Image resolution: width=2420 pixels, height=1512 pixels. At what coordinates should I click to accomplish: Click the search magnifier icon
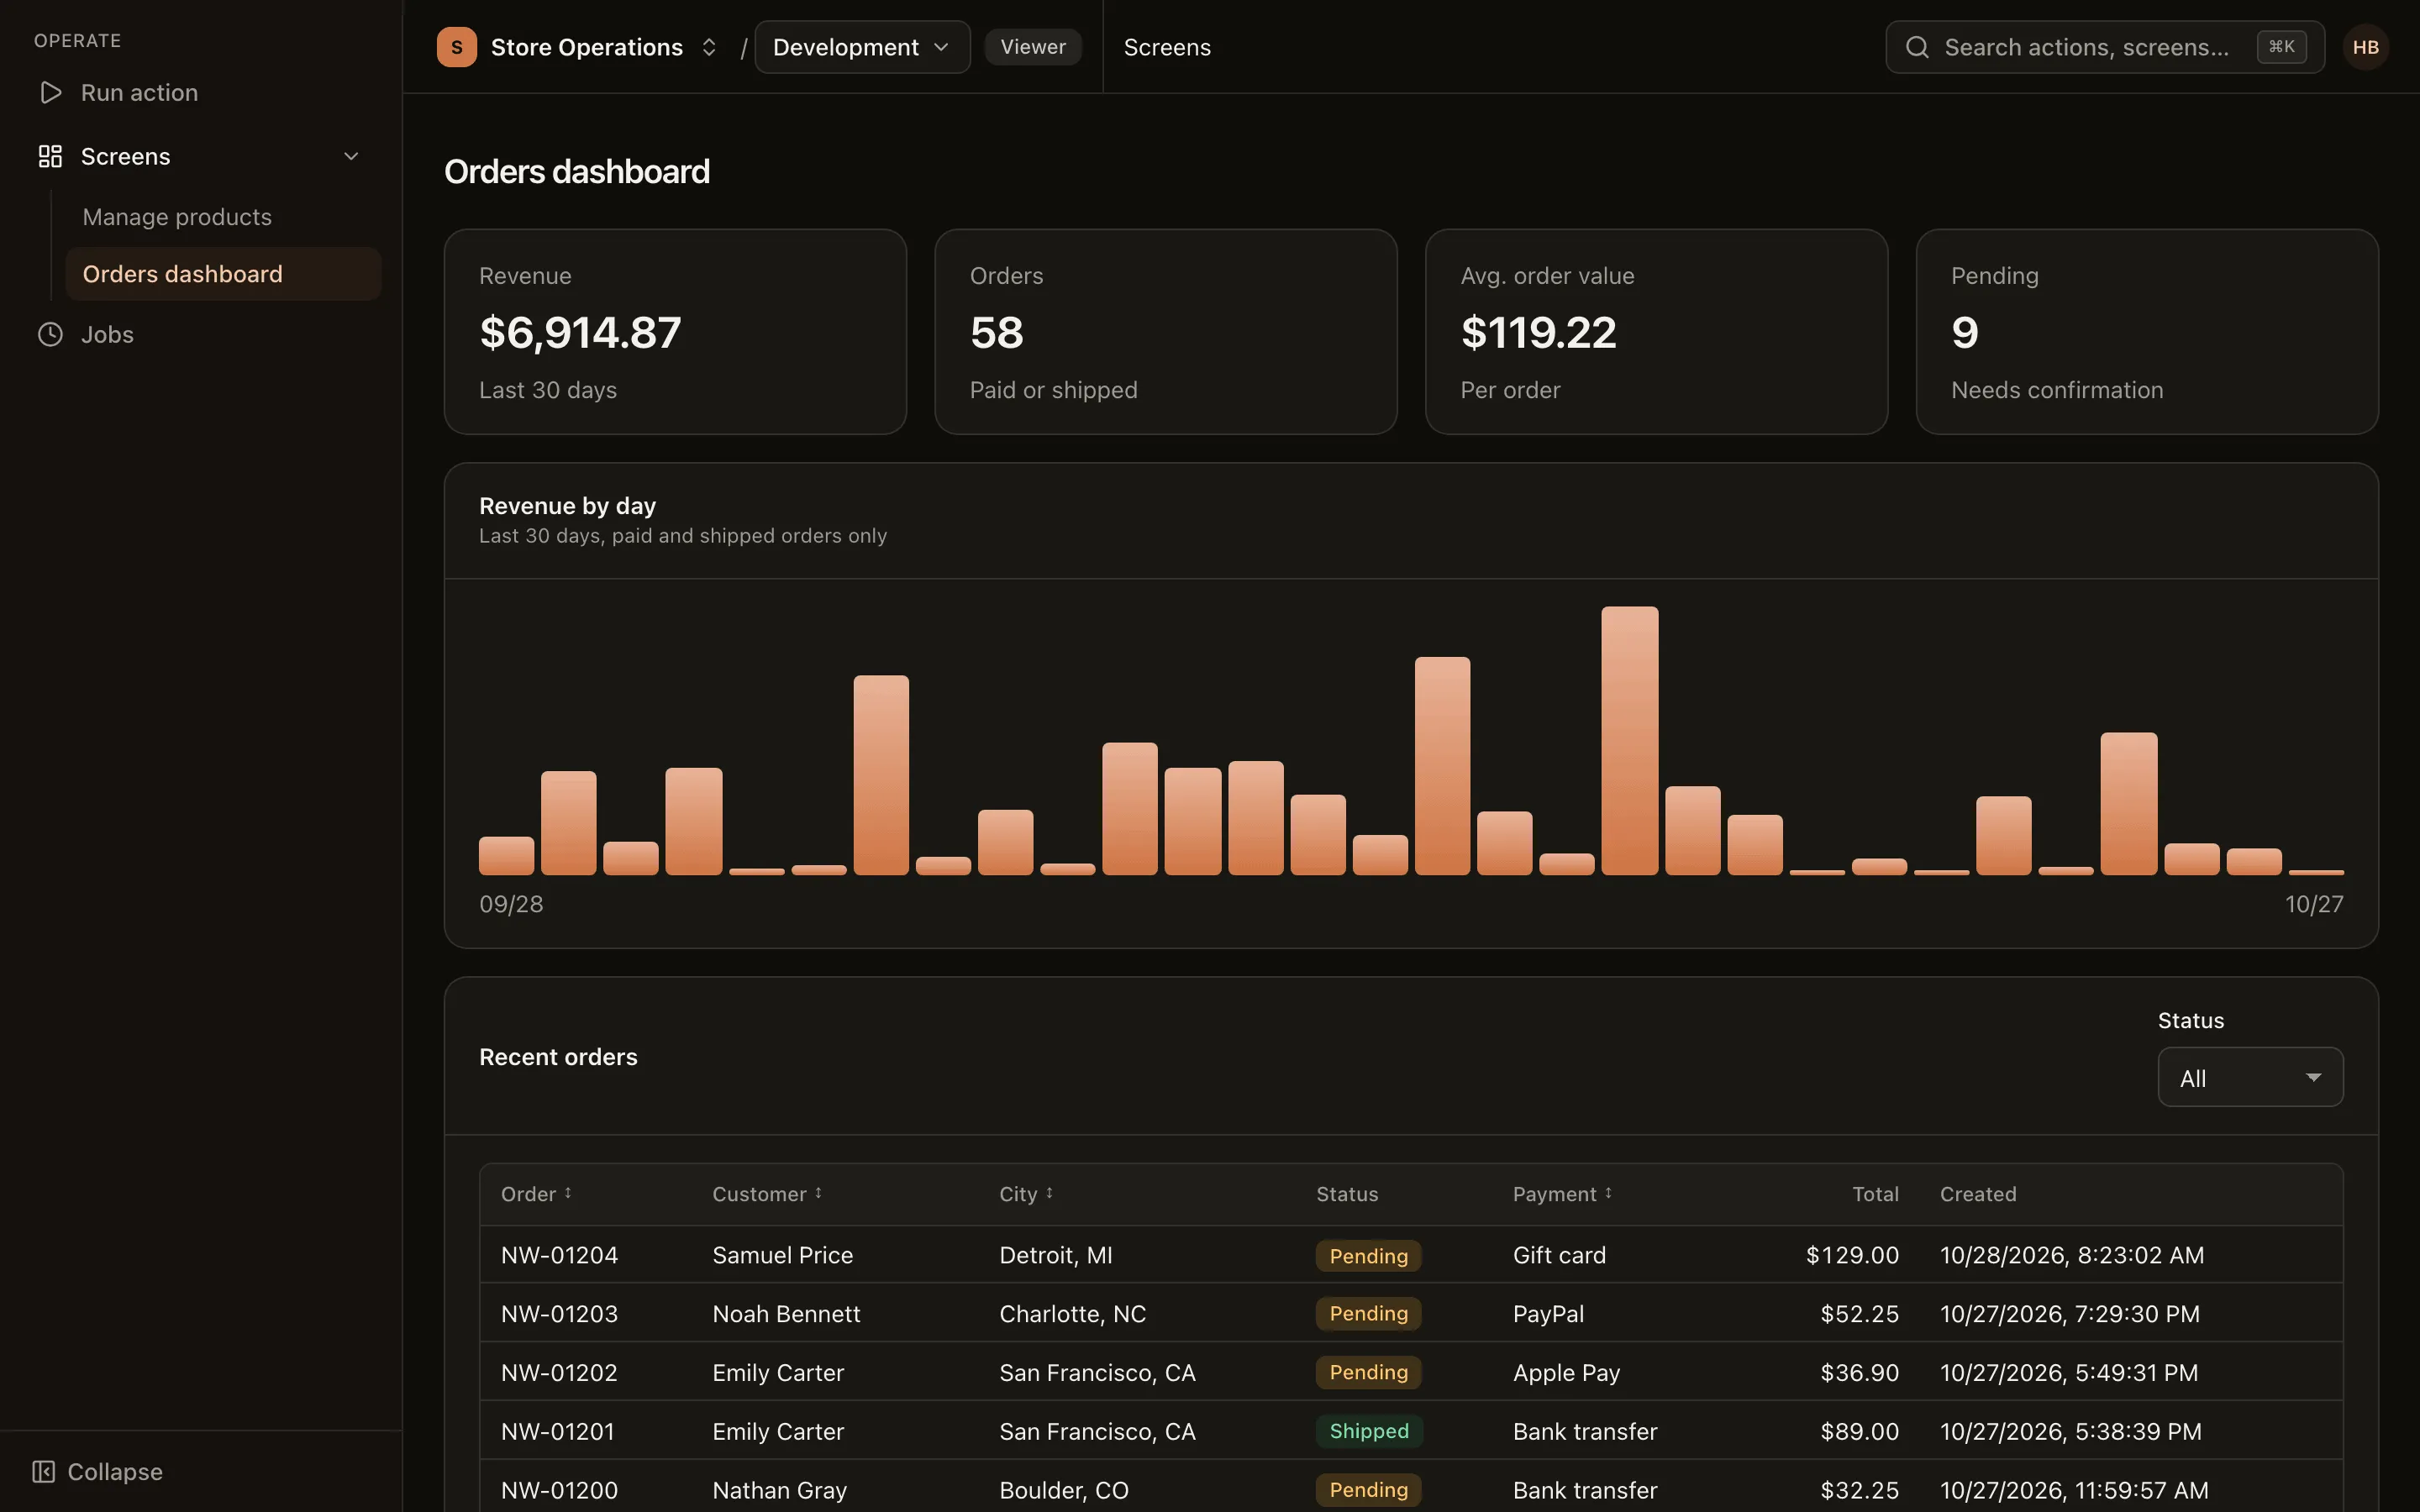point(1916,47)
